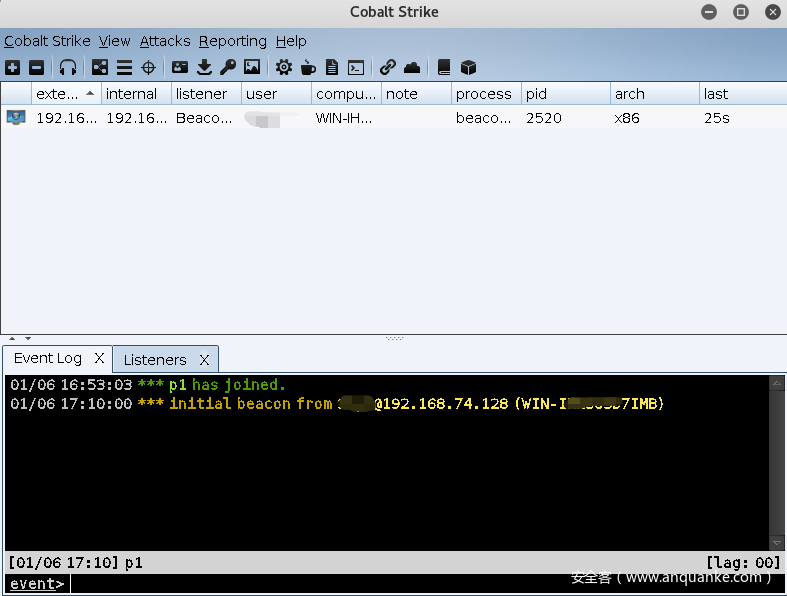The image size is (787, 596).
Task: Sort sessions by the pid column header
Action: pyautogui.click(x=565, y=94)
